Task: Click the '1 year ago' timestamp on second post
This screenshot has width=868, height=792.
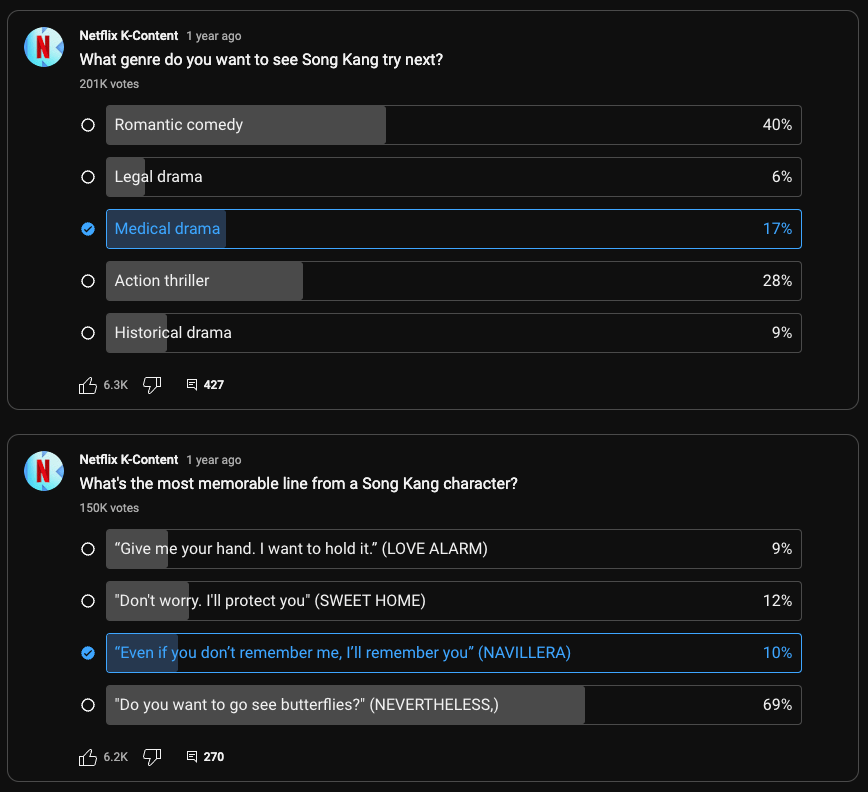Action: click(x=213, y=460)
